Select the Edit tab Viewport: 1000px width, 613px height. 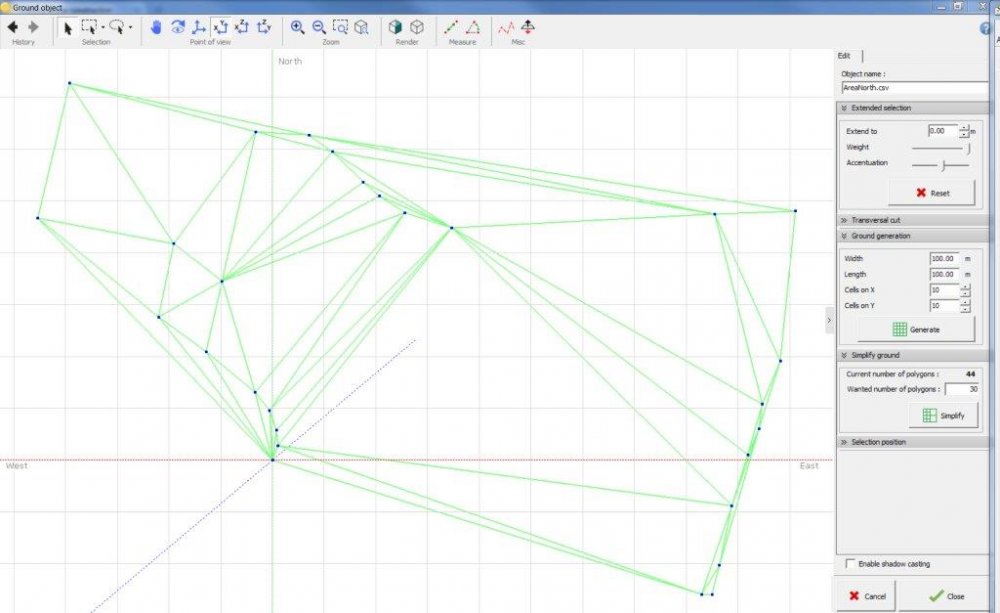click(845, 56)
